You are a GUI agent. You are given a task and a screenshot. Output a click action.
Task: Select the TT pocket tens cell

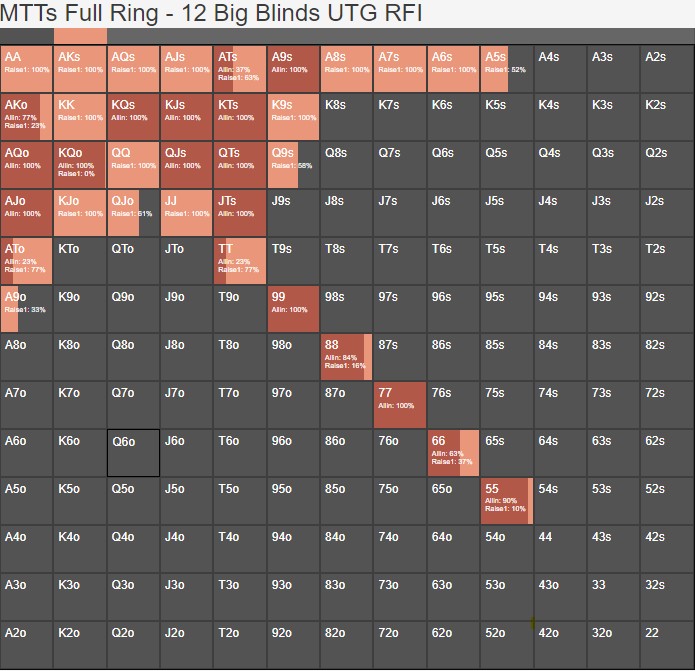coord(240,261)
